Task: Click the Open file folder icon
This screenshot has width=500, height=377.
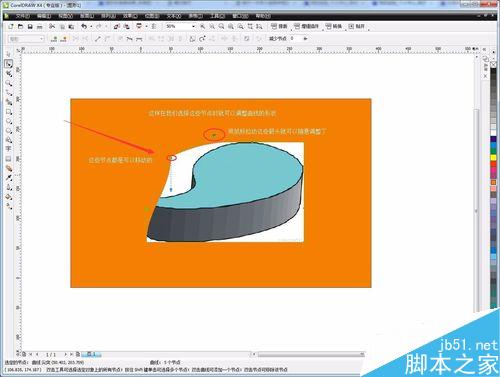Action: coord(20,26)
